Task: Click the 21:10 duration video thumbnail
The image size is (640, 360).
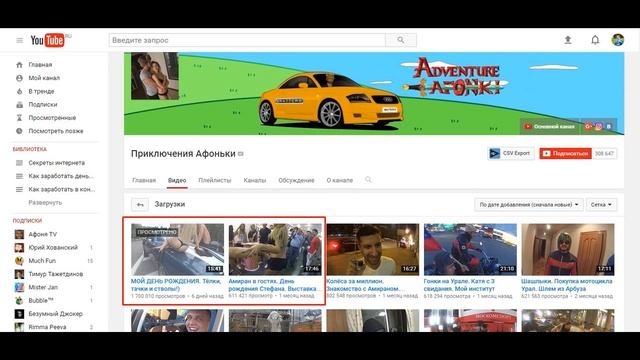Action: pyautogui.click(x=470, y=249)
